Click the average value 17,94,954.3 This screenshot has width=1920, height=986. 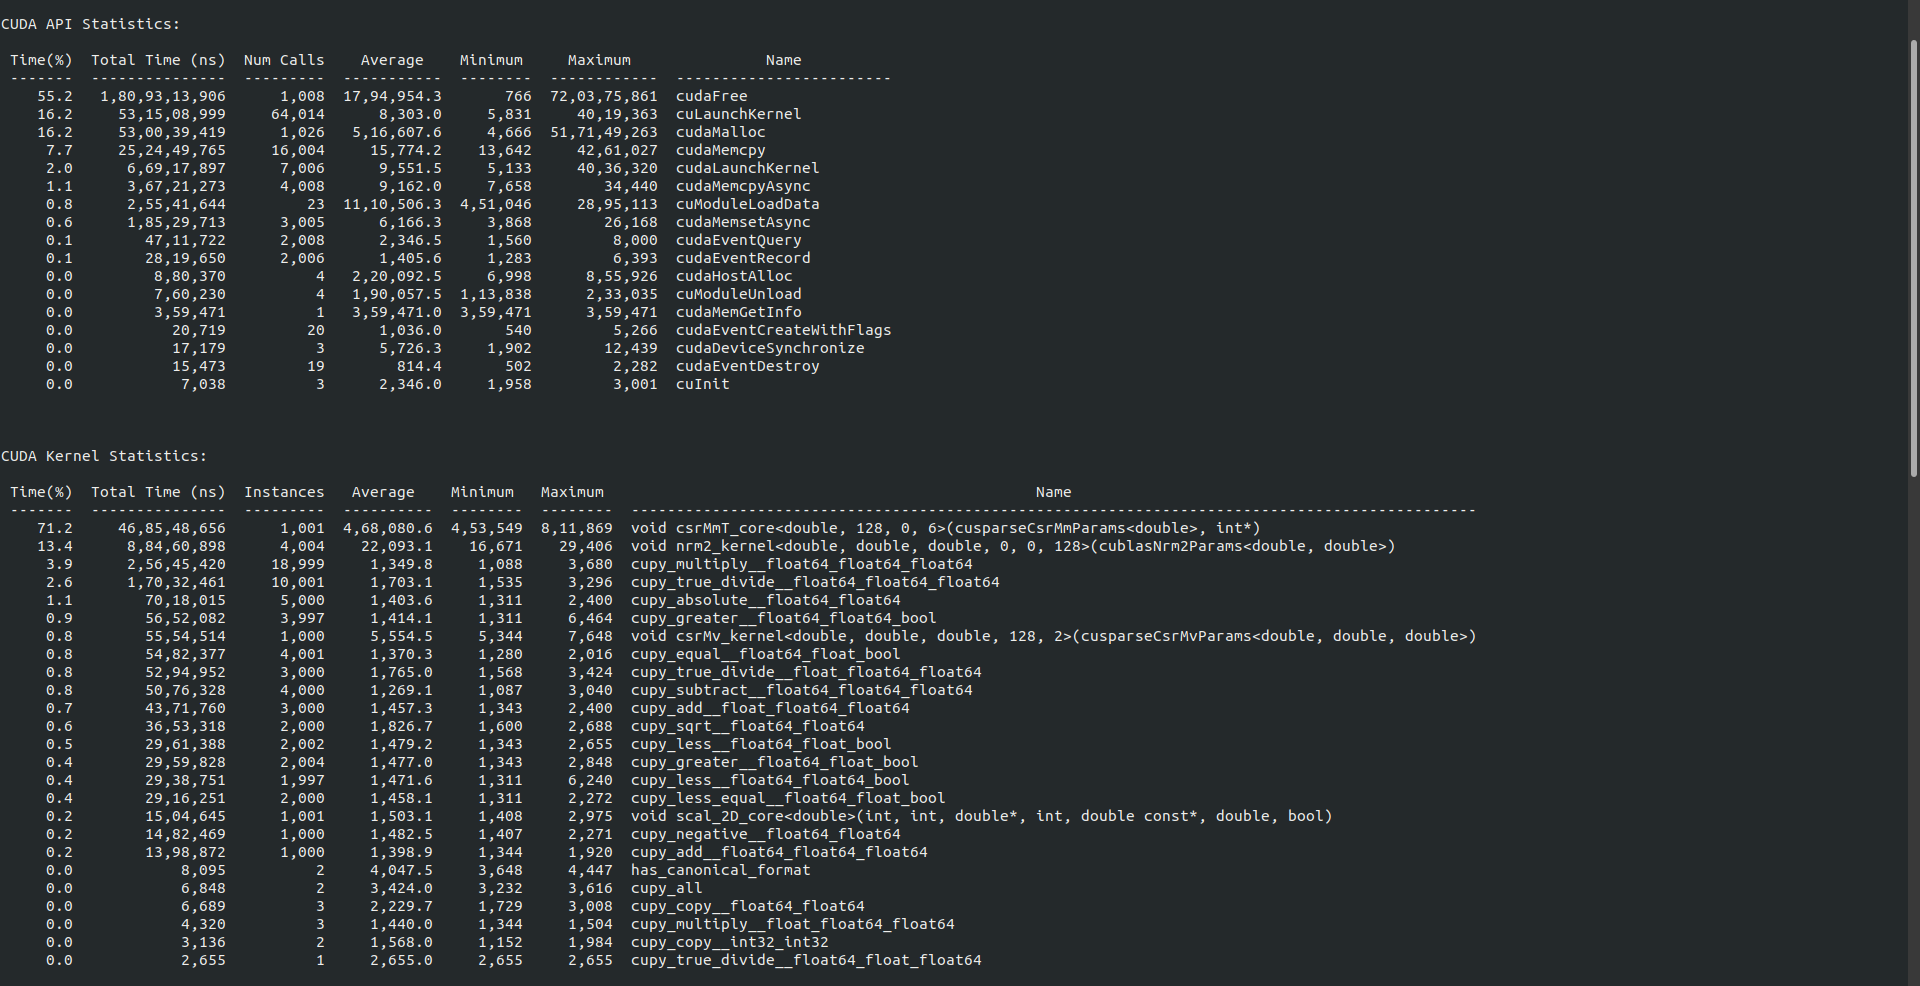click(x=392, y=96)
